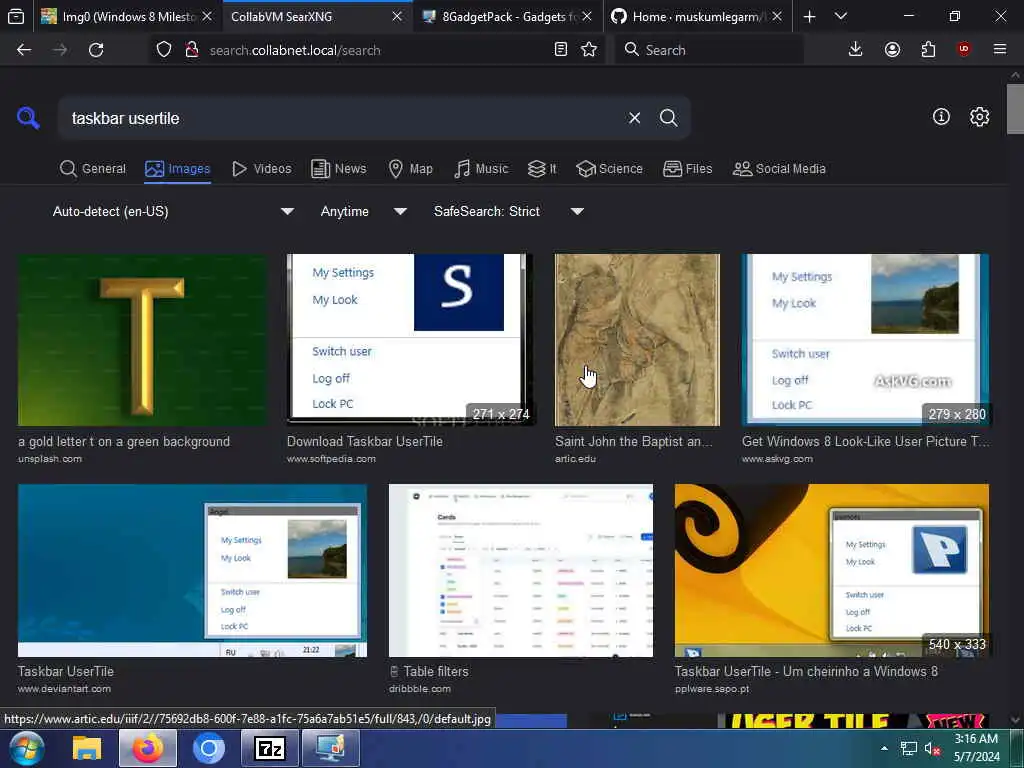1024x768 pixels.
Task: Click the uBlock Origin extension icon
Action: [x=964, y=50]
